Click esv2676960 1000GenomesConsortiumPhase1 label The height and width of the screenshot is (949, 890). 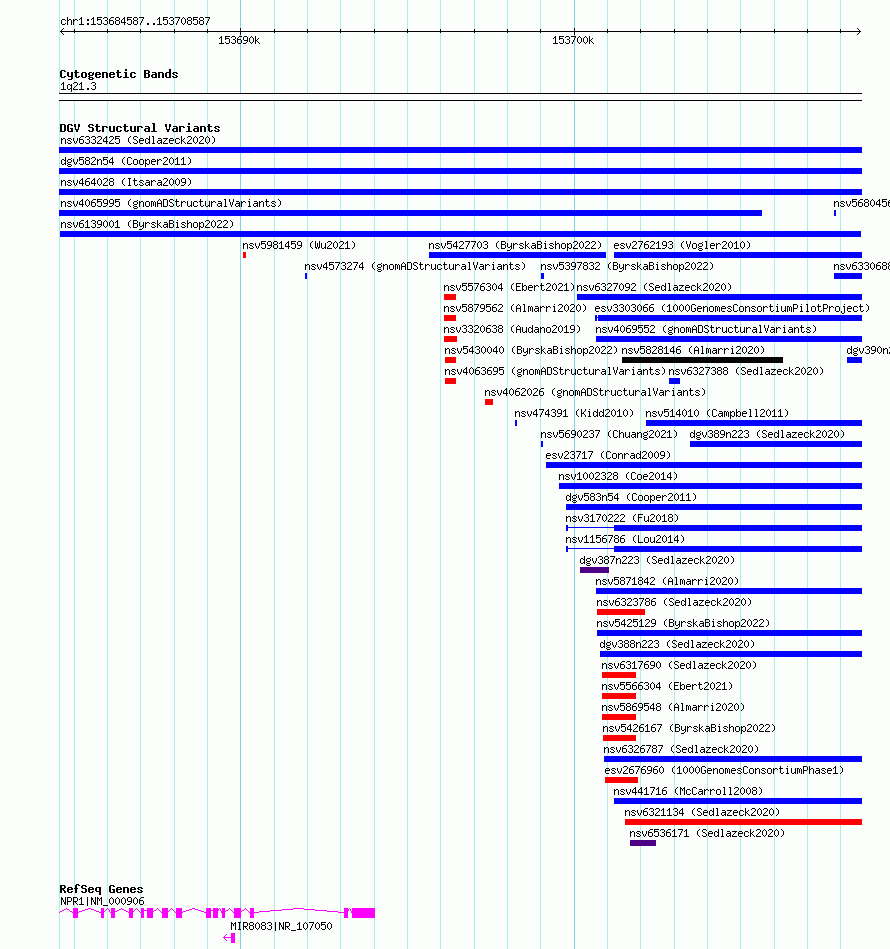tap(724, 771)
